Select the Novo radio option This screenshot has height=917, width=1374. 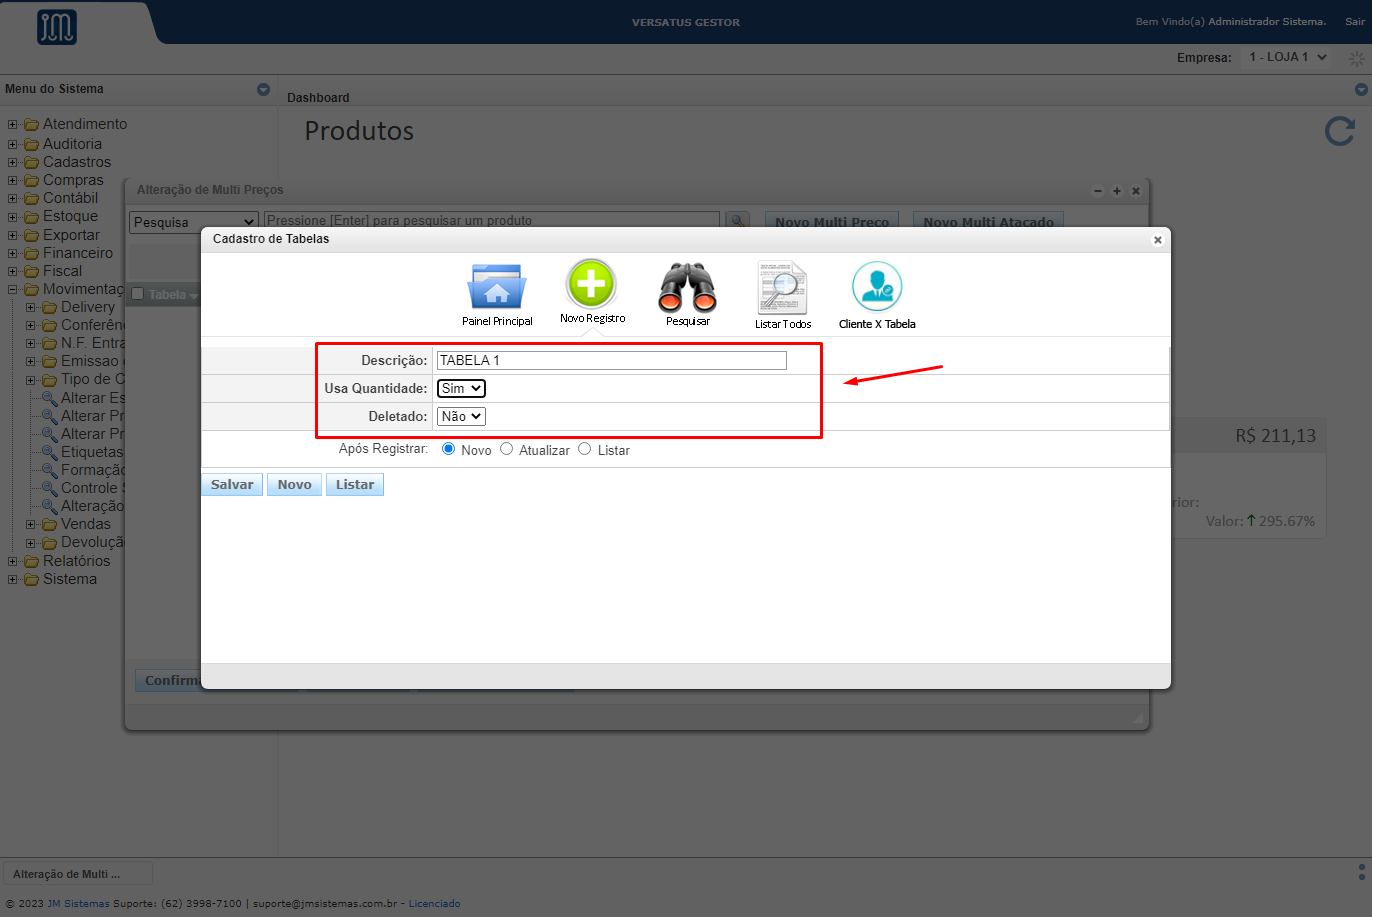pos(448,449)
